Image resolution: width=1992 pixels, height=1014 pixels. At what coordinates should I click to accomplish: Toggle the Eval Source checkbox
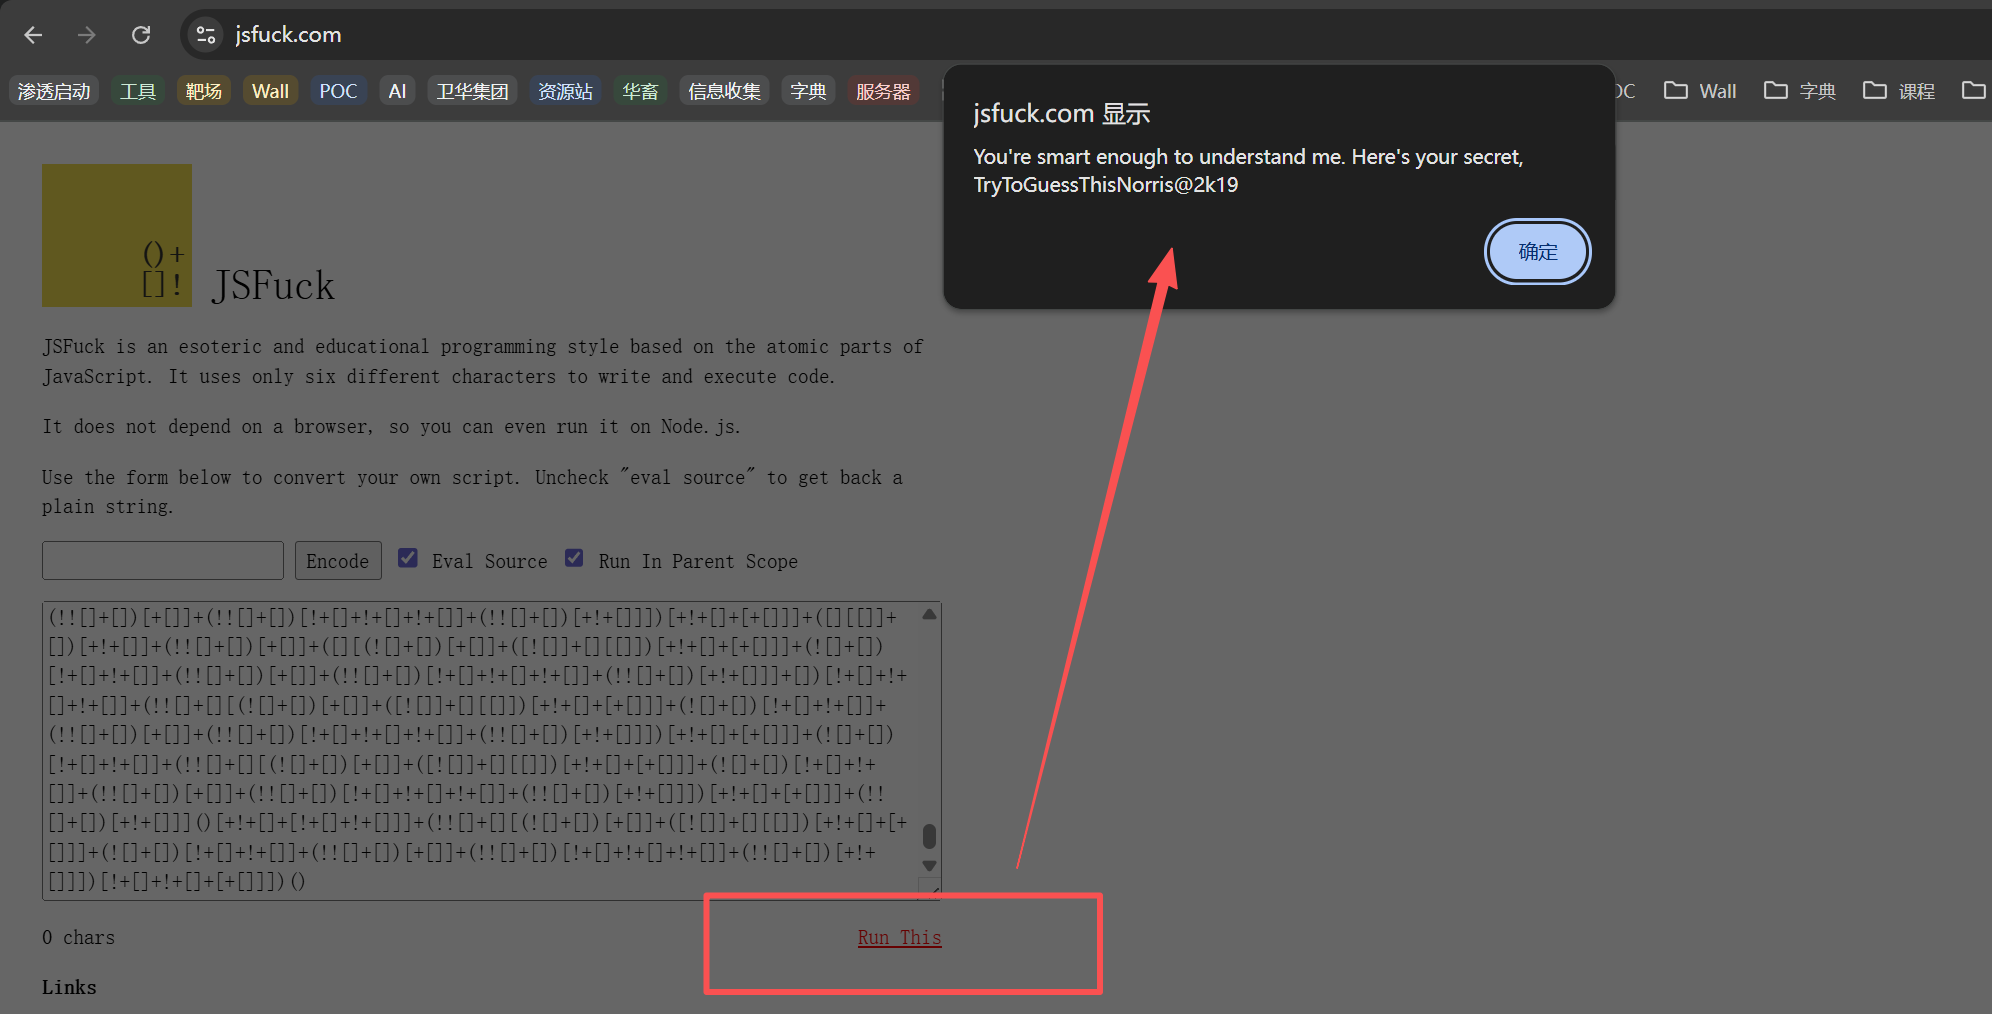[x=408, y=558]
